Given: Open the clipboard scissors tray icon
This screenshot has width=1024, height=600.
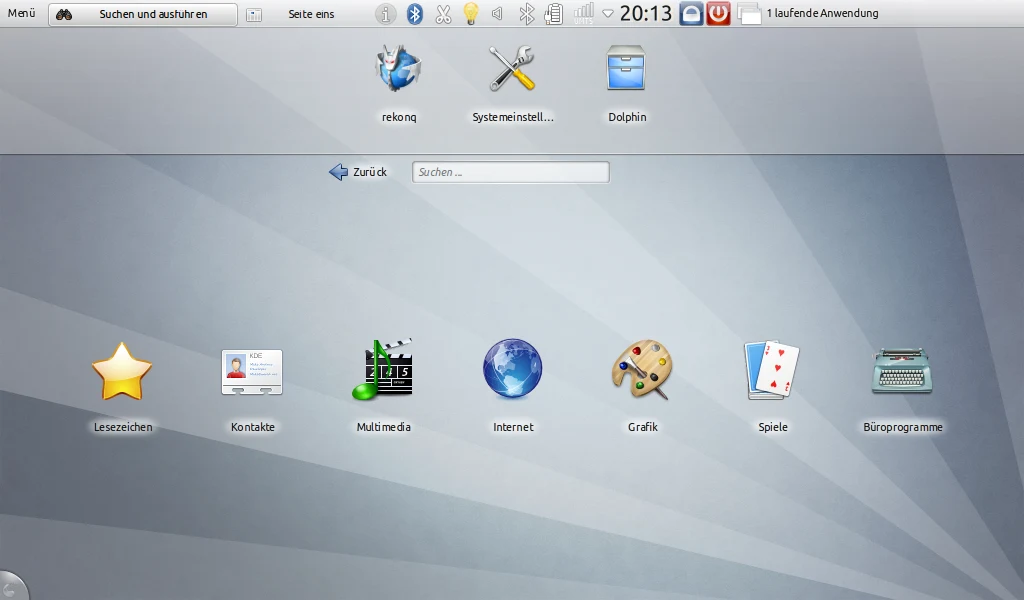Looking at the screenshot, I should 443,14.
